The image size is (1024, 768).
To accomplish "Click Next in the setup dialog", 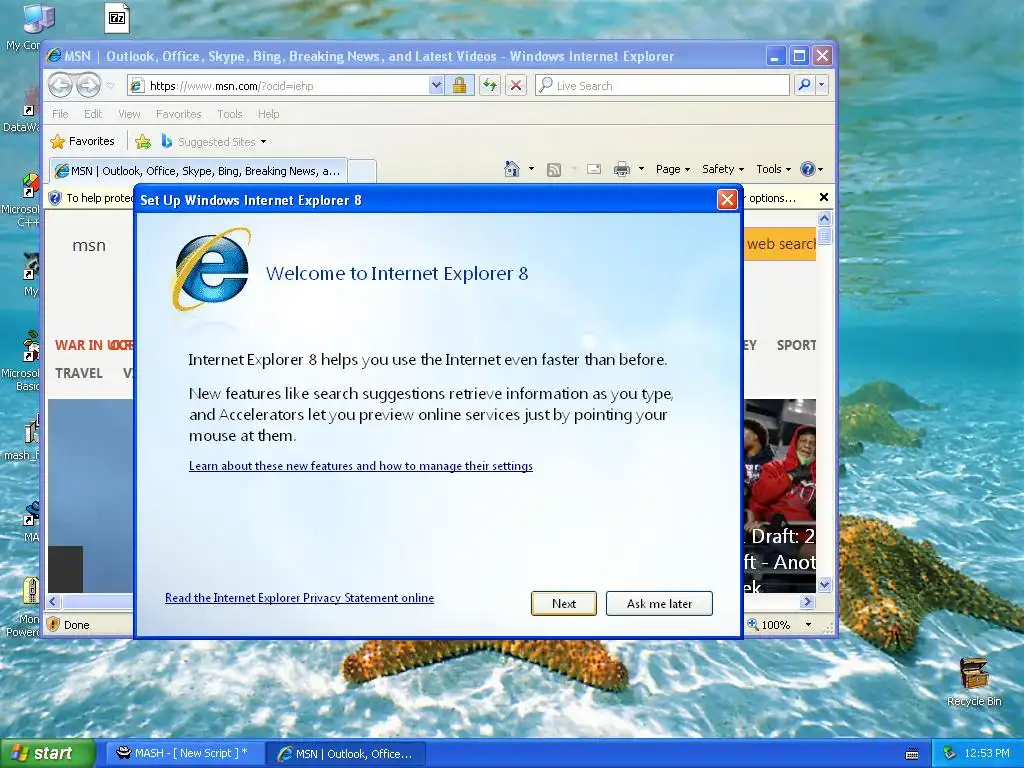I will coord(564,603).
